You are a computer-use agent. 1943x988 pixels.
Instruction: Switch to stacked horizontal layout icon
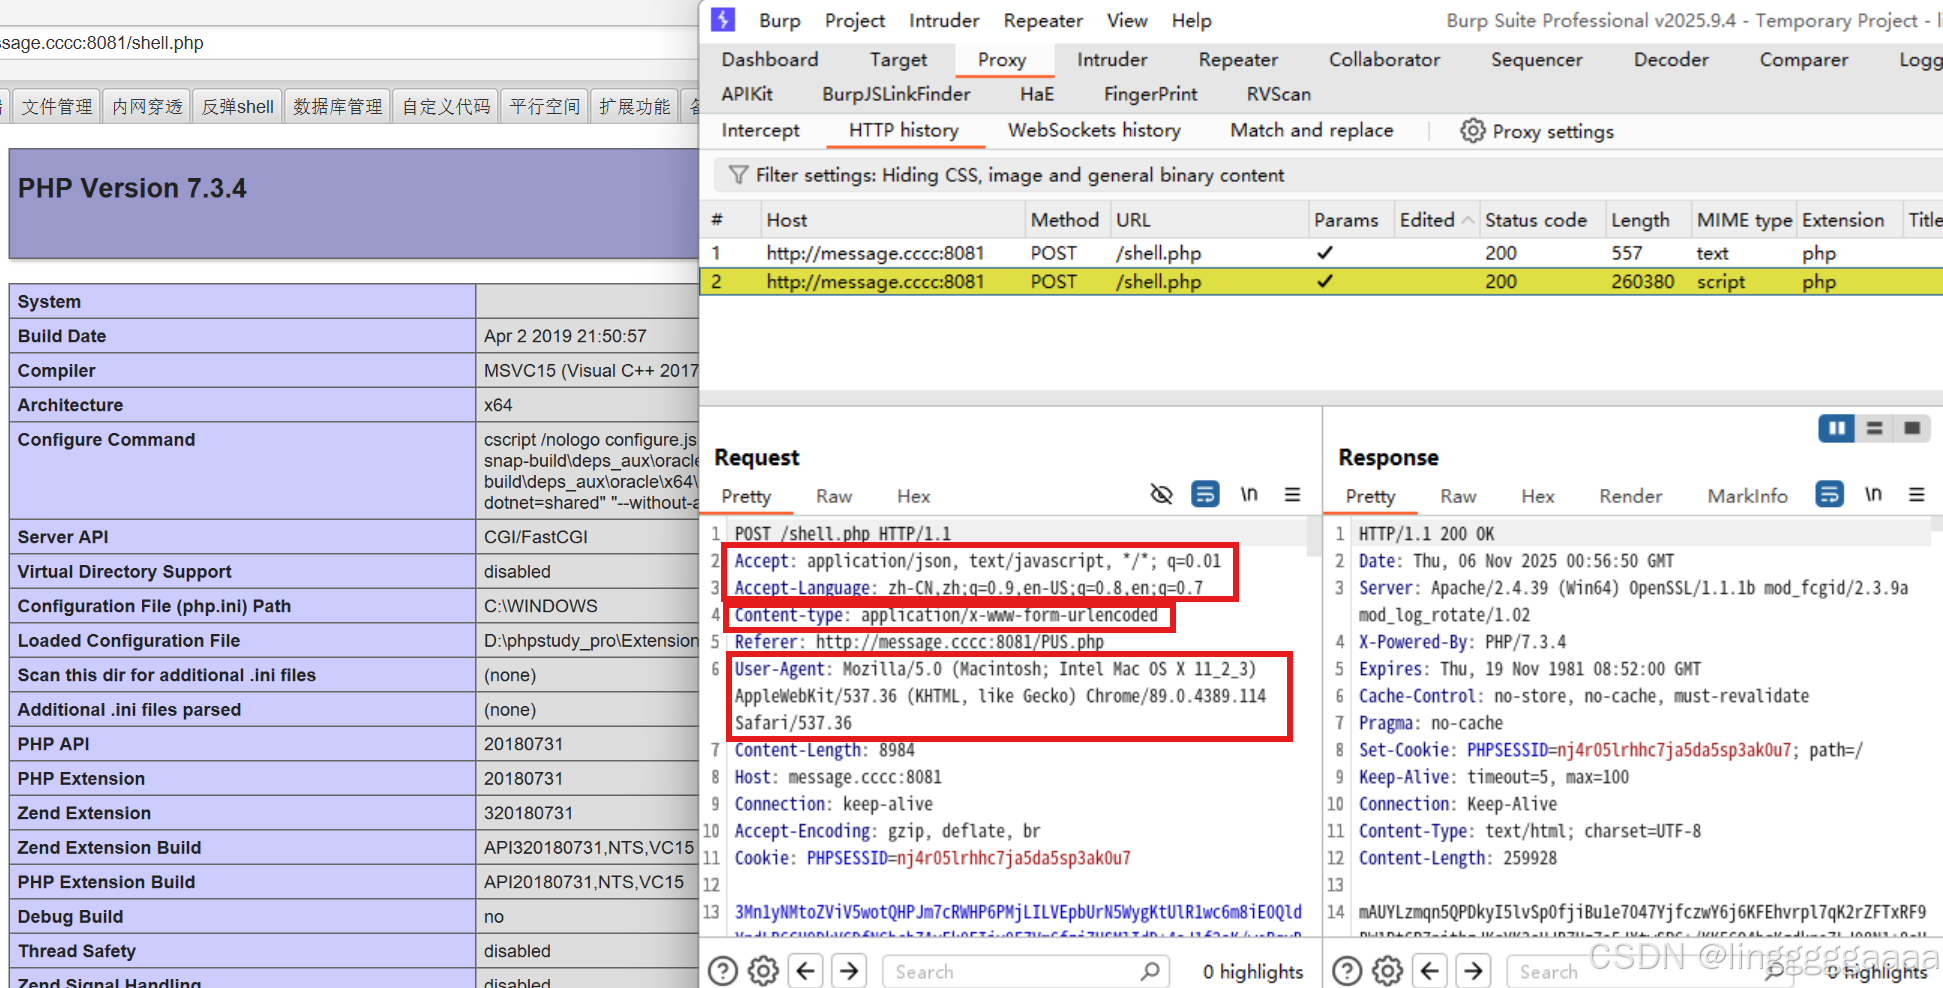click(1874, 428)
